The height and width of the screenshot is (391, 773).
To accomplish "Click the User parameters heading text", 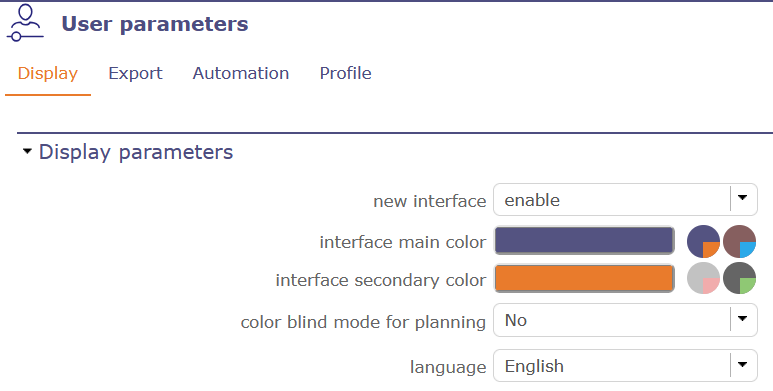I will tap(155, 24).
